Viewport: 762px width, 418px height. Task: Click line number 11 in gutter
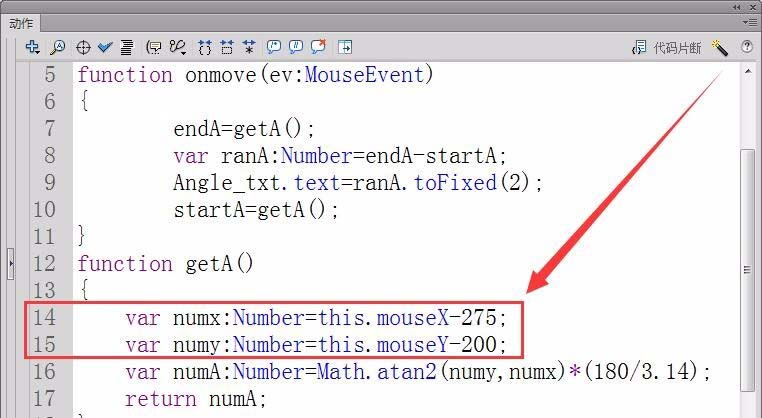[x=45, y=237]
